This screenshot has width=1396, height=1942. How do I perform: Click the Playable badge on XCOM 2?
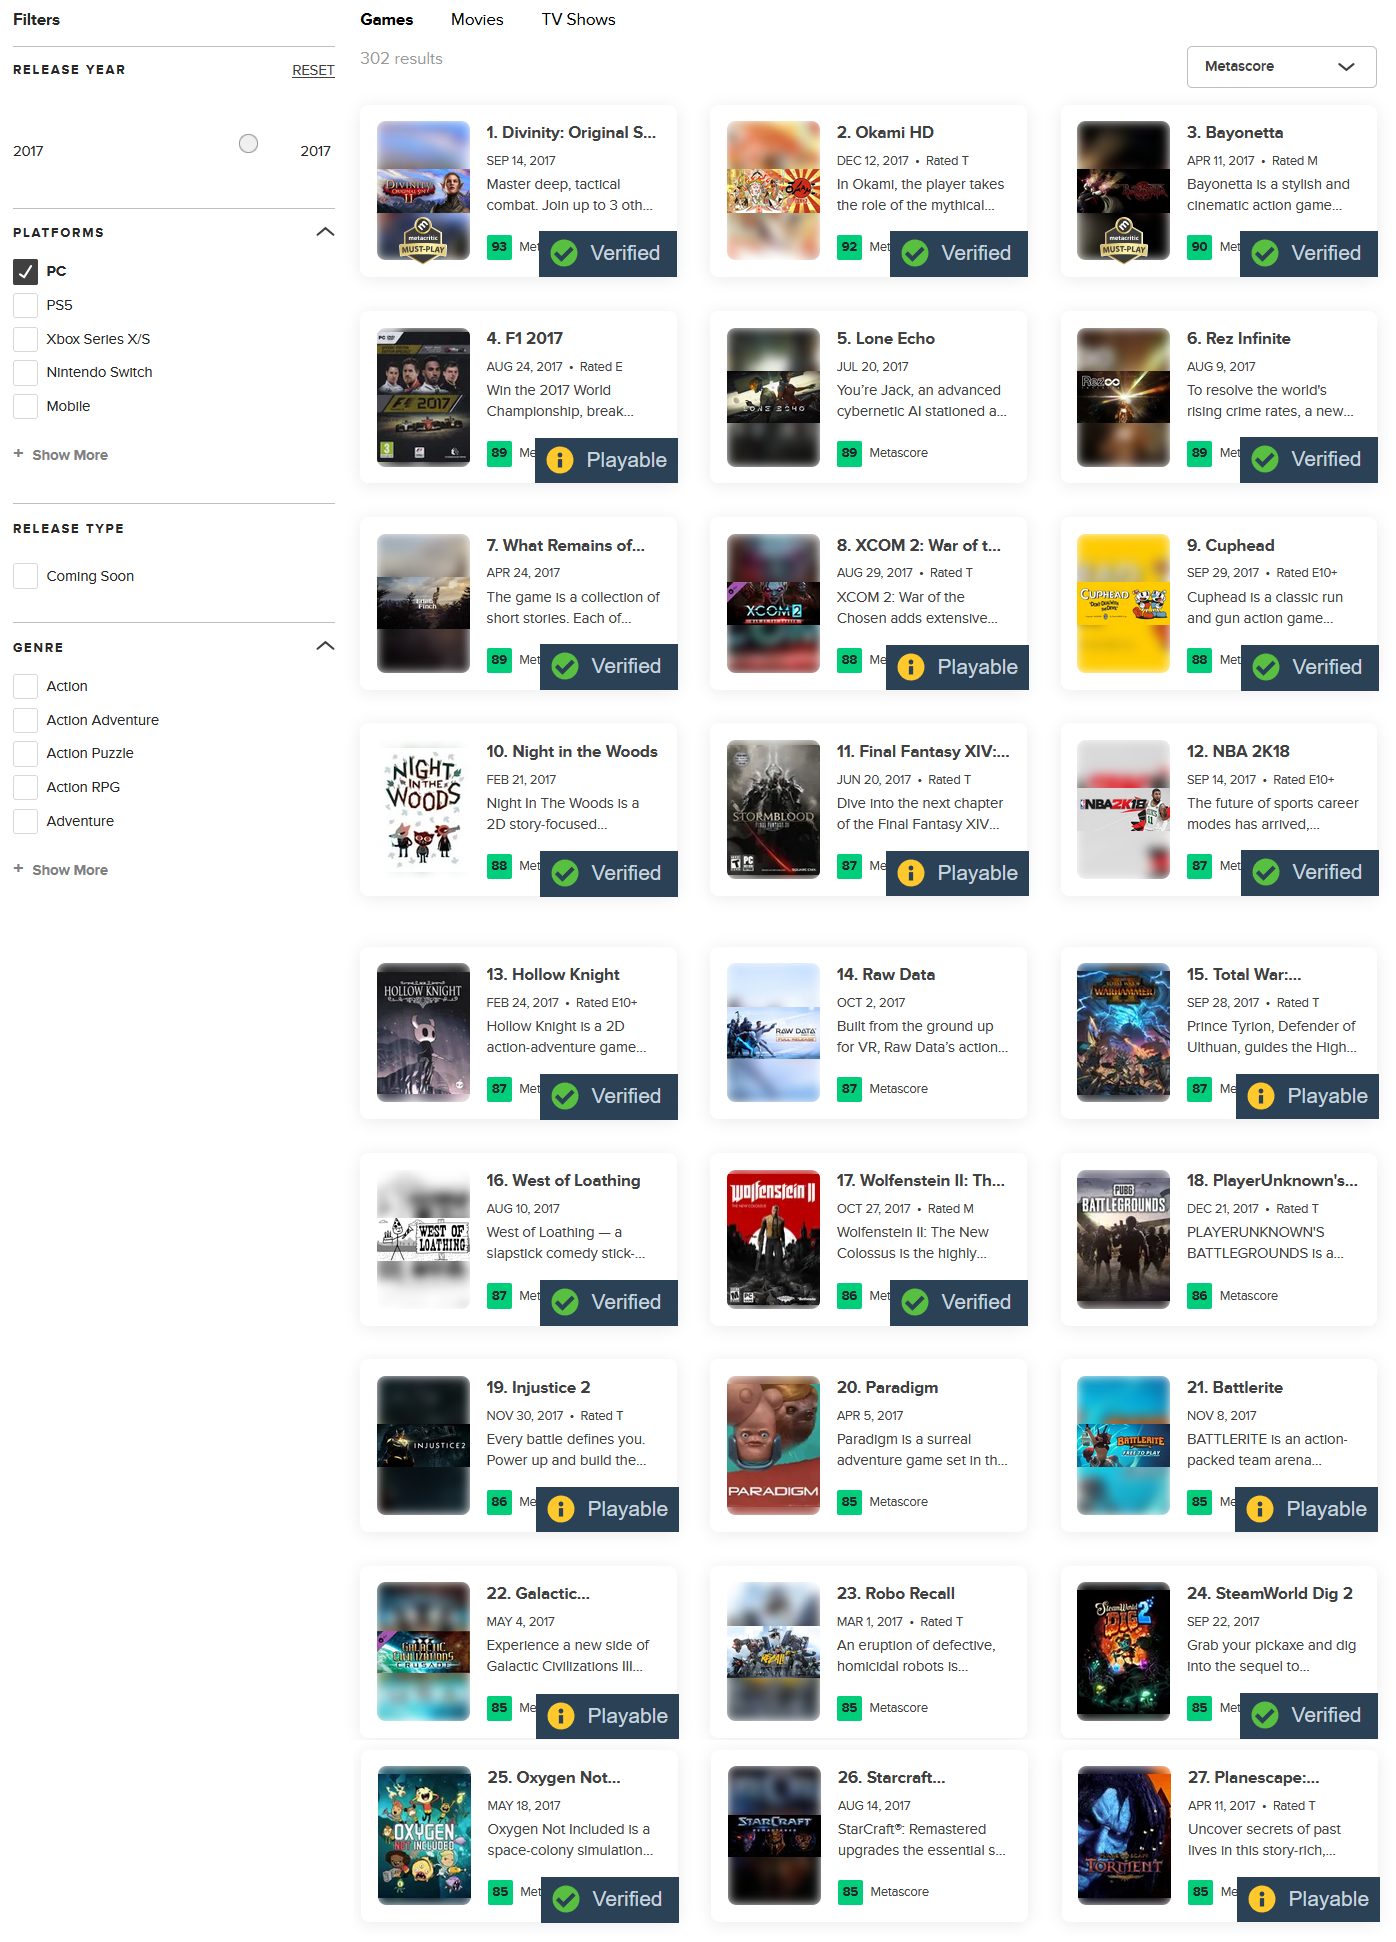click(x=957, y=667)
